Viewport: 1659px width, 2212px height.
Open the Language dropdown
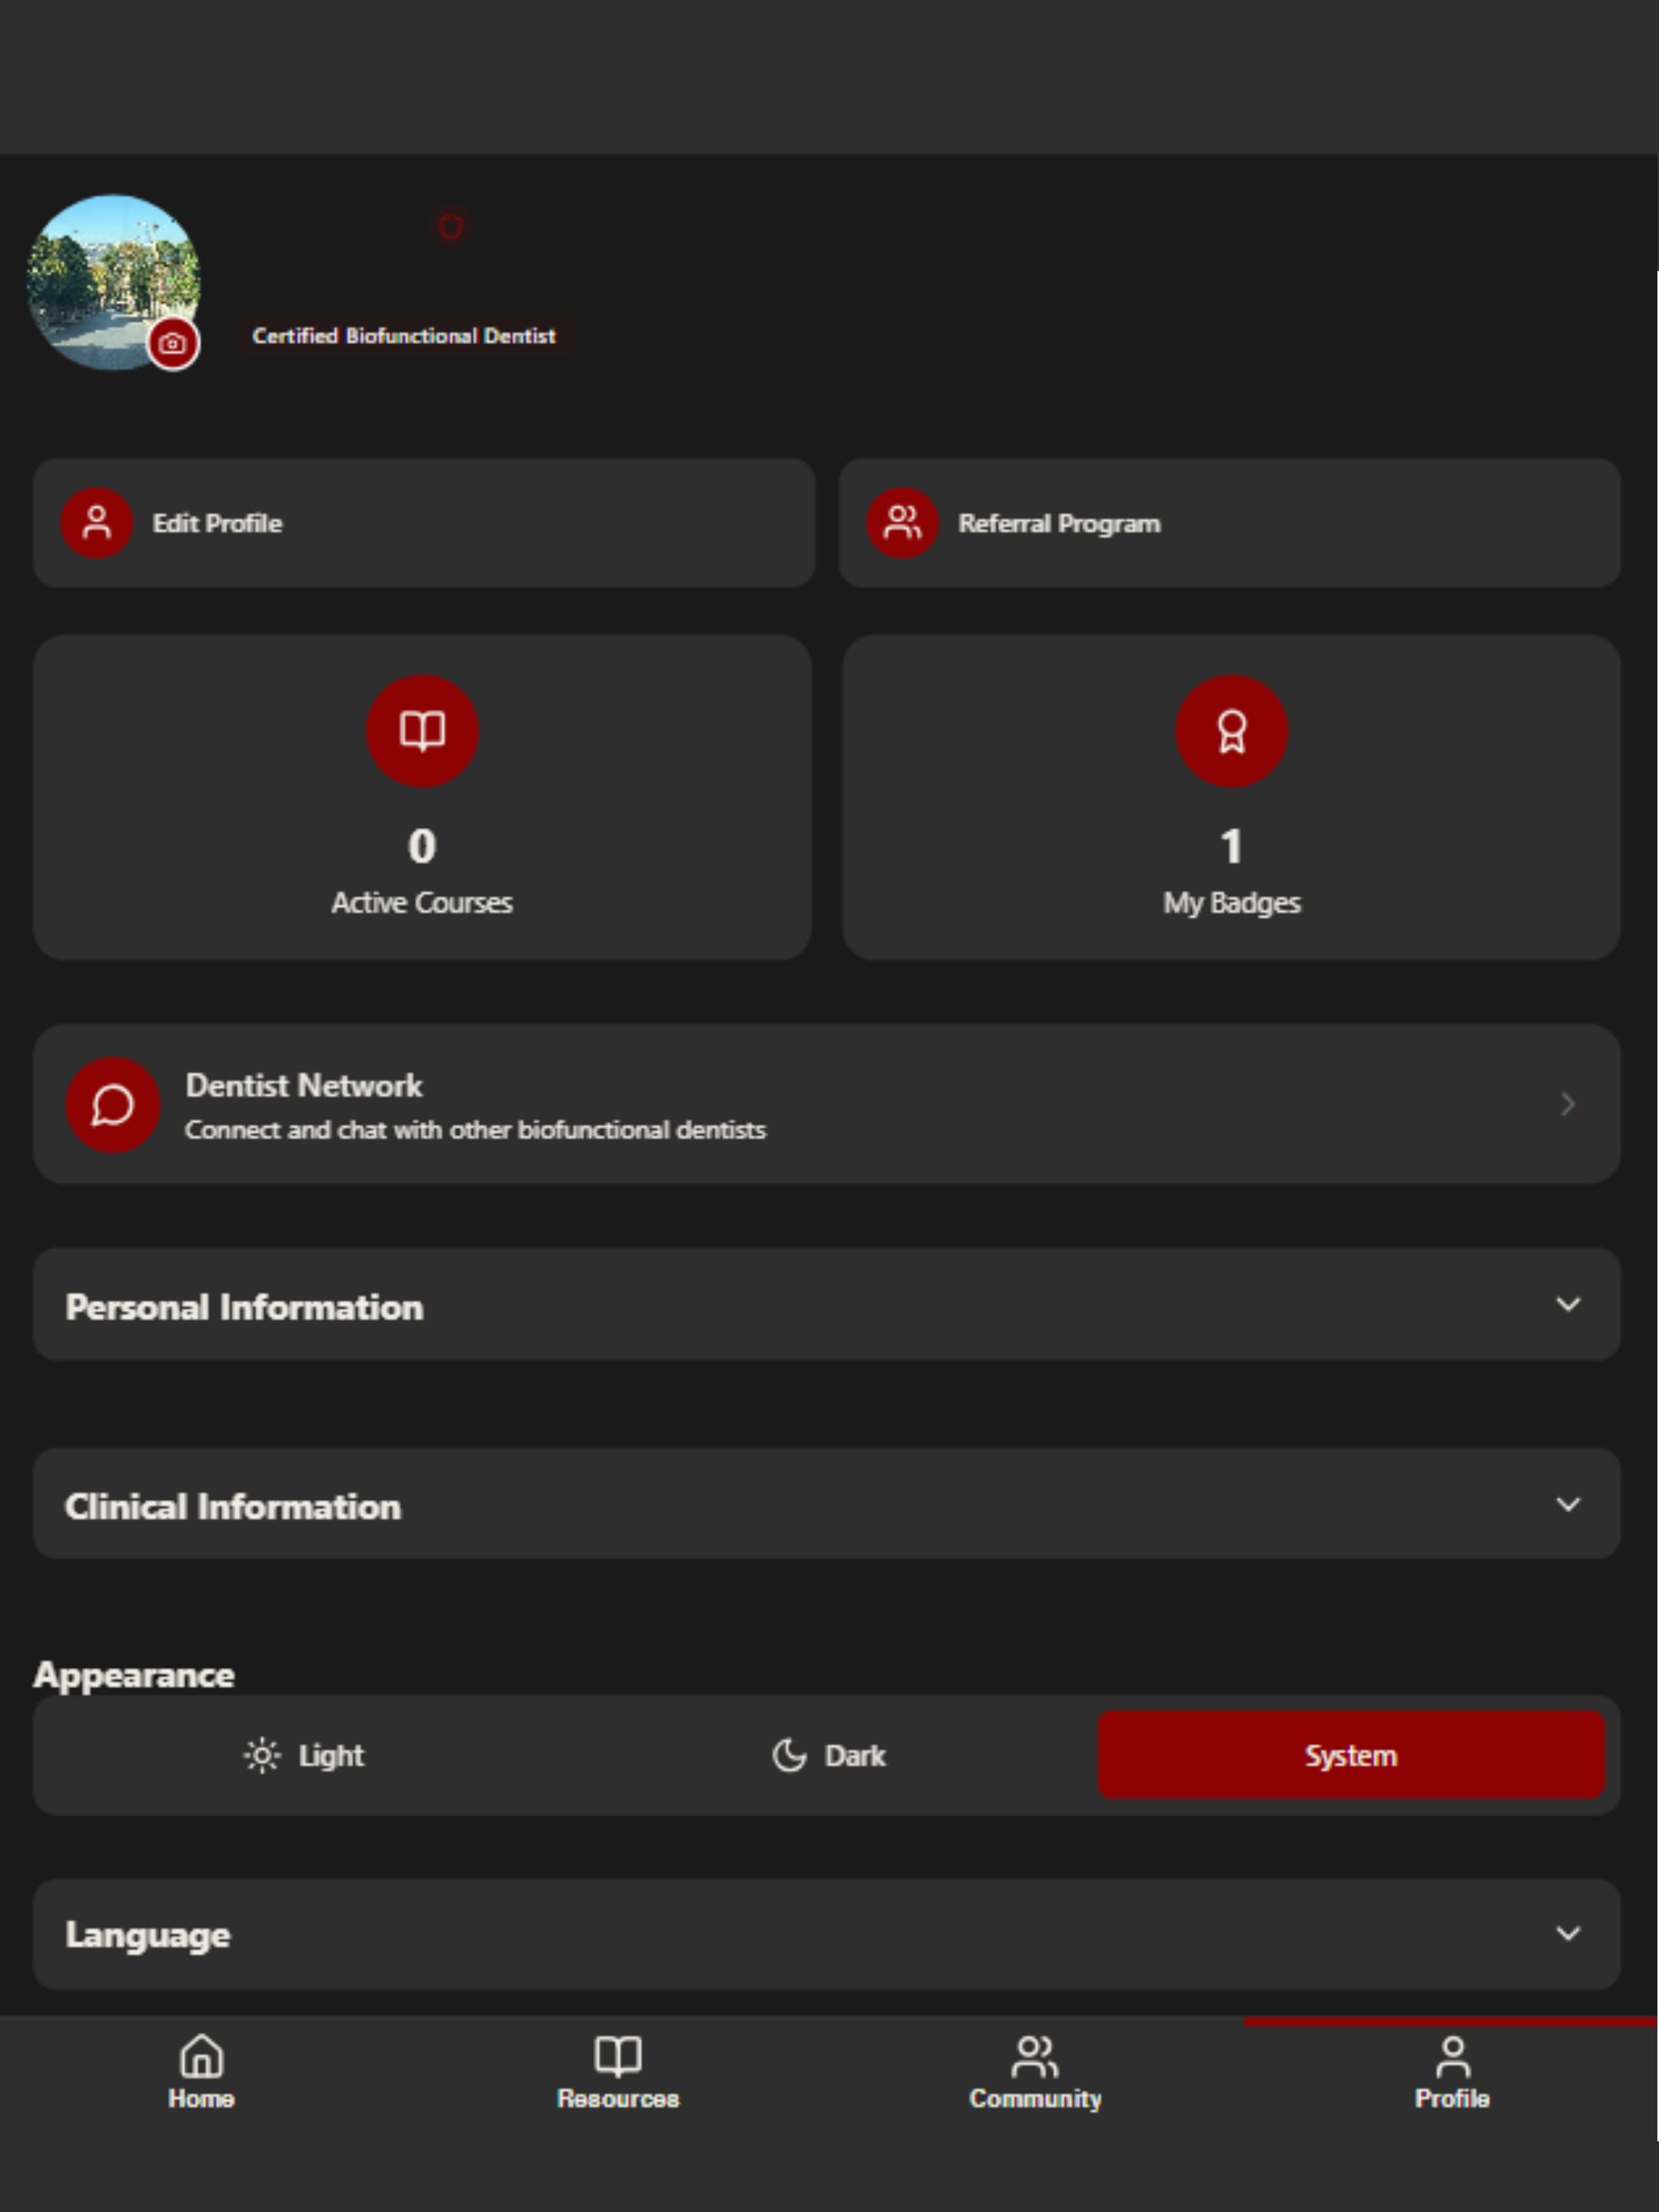tap(826, 1934)
